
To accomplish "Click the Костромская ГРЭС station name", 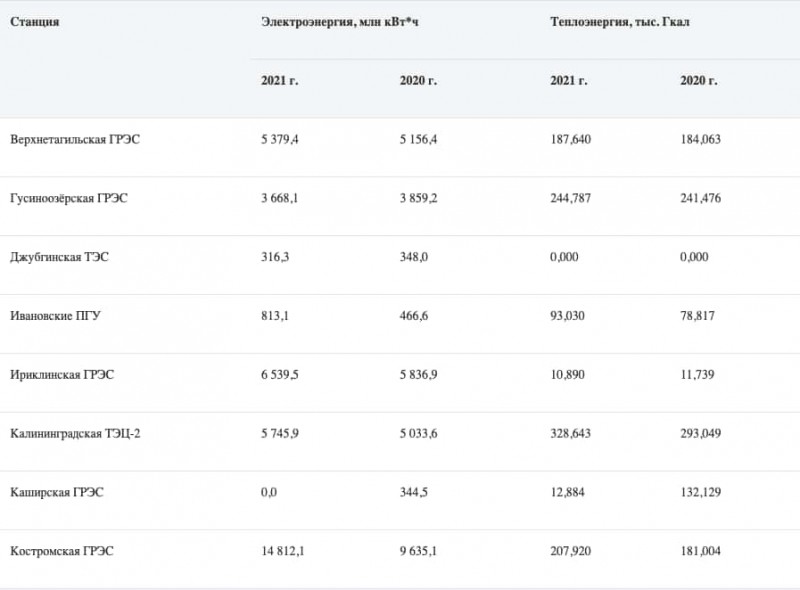I will click(x=62, y=551).
